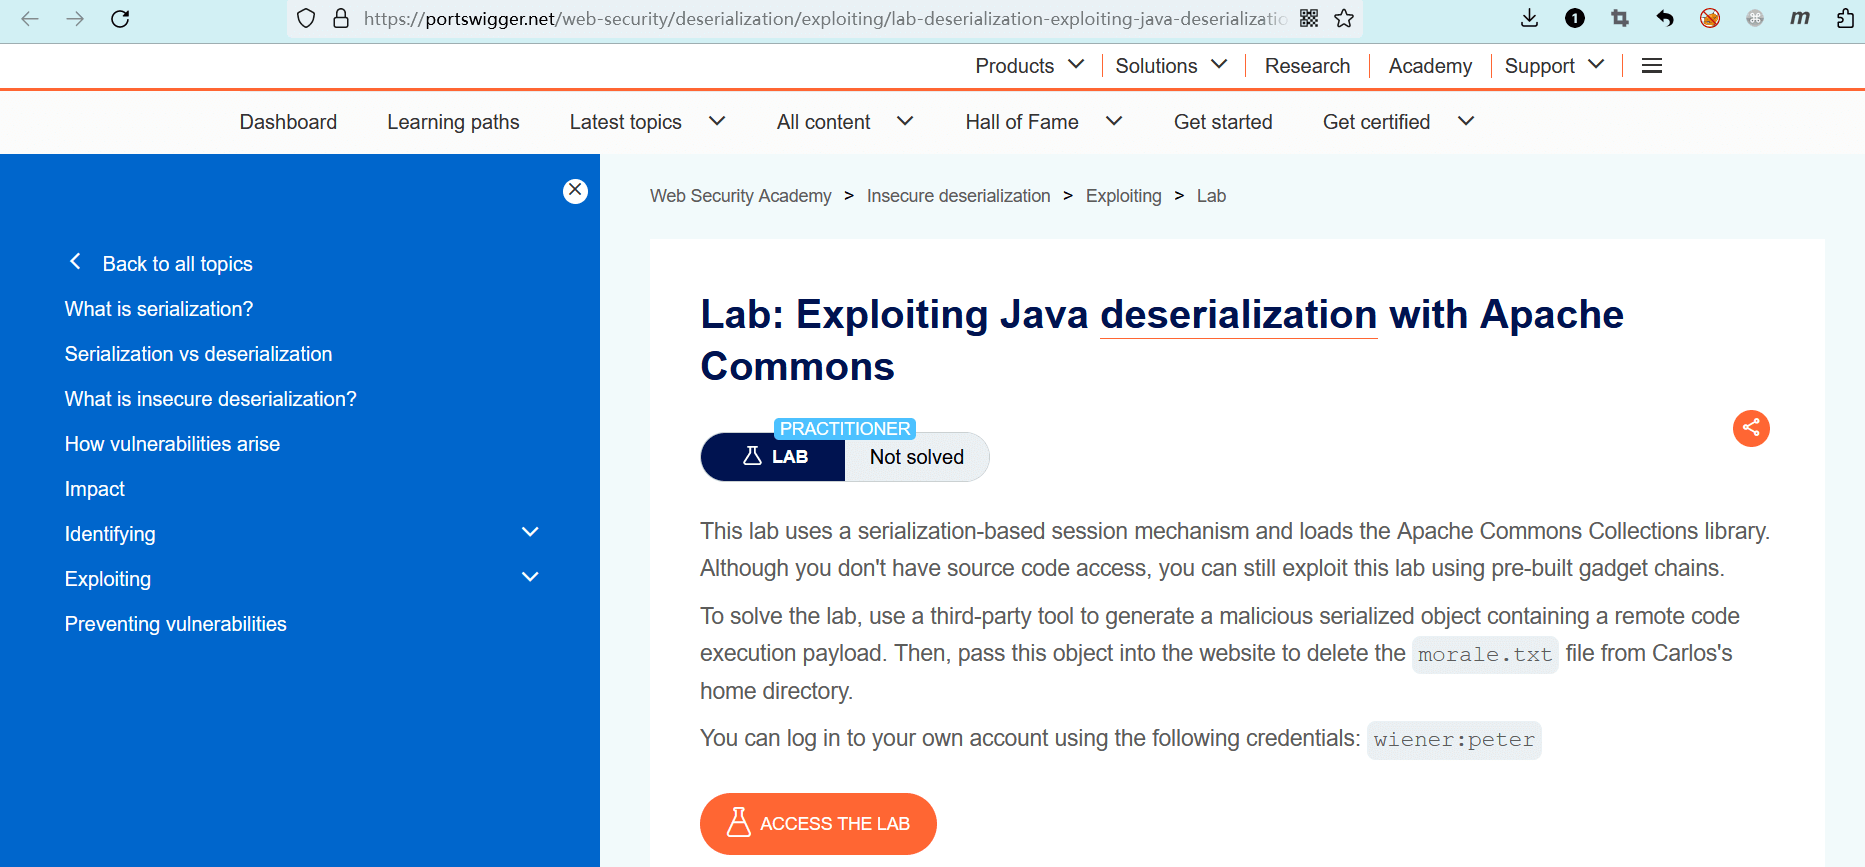Screen dimensions: 1865x867
Task: Open Insecure deserialization breadcrumb link
Action: pos(958,196)
